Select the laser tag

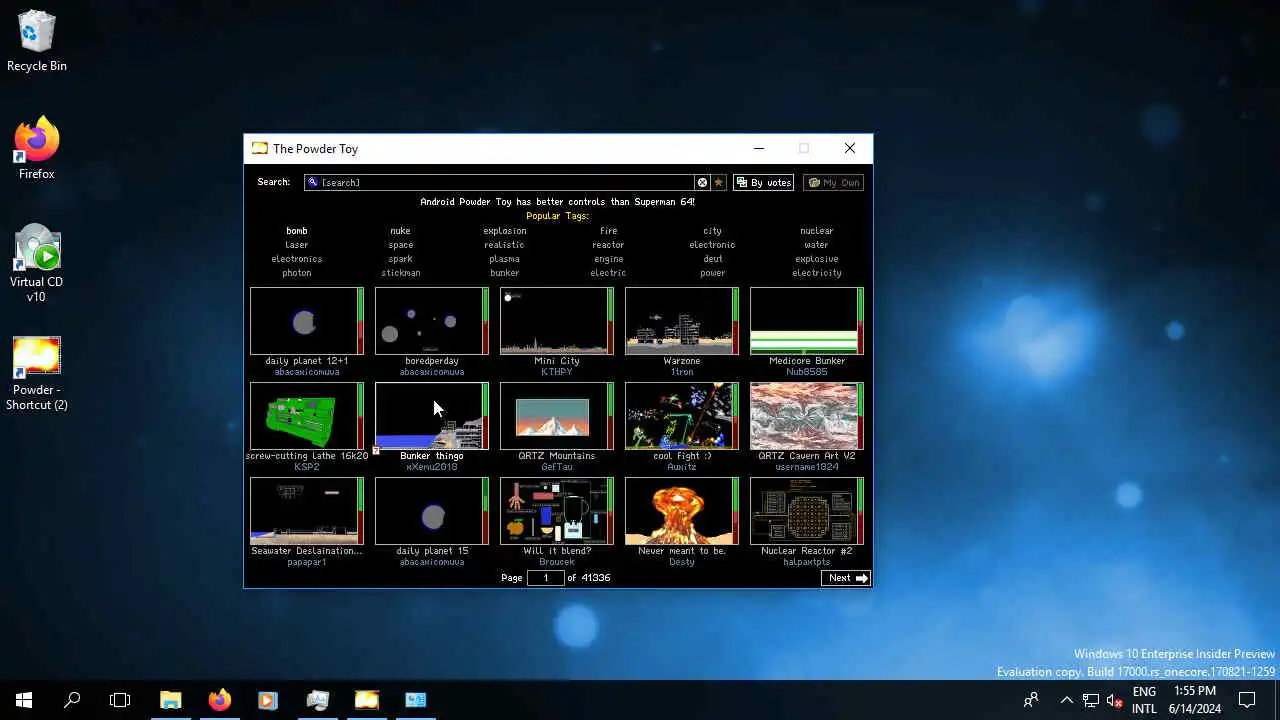click(x=297, y=245)
